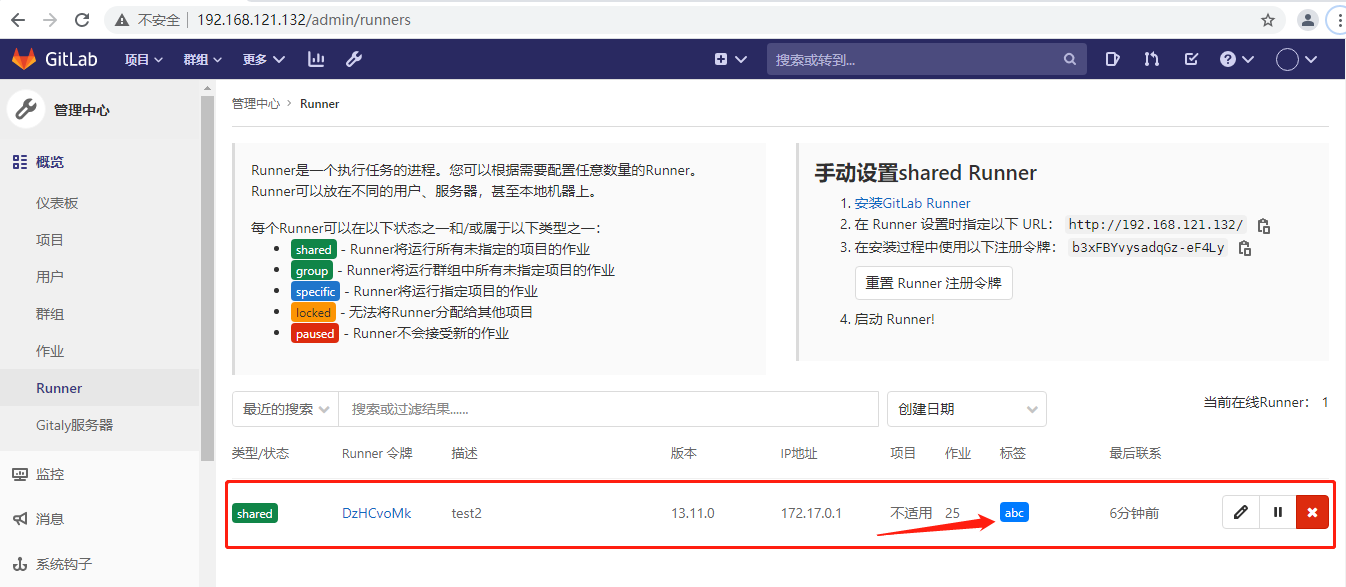The image size is (1346, 587).
Task: Open 仪表板 in the sidebar
Action: click(x=57, y=203)
